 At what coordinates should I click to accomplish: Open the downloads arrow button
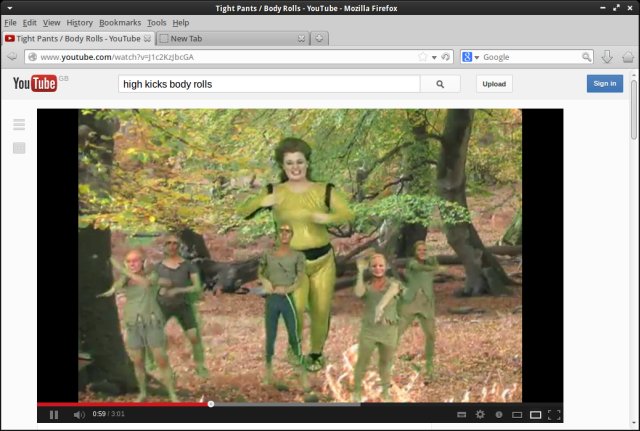pyautogui.click(x=607, y=57)
